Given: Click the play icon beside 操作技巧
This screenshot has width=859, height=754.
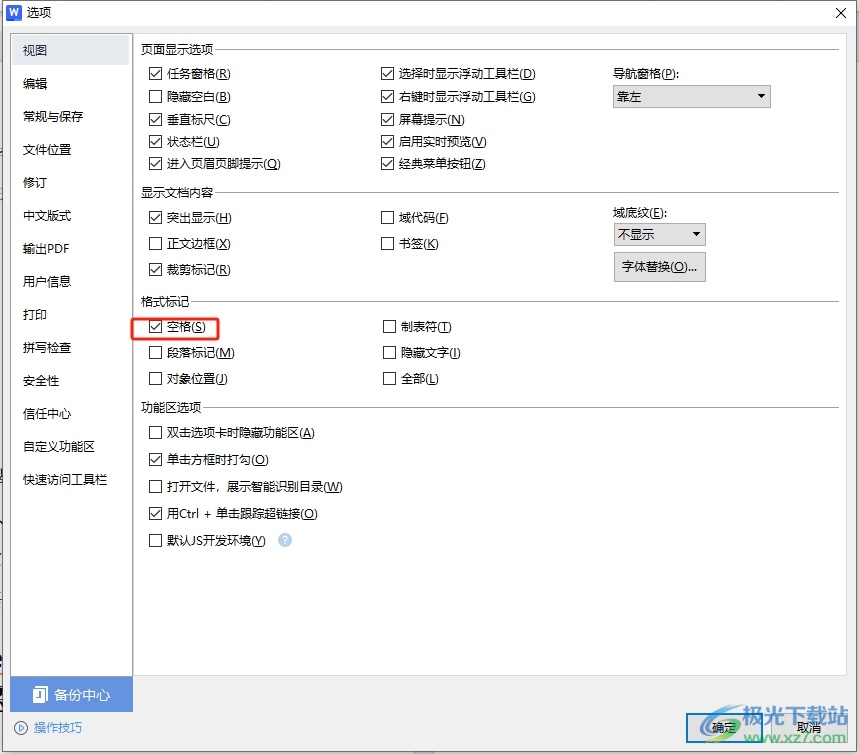Looking at the screenshot, I should click(21, 728).
